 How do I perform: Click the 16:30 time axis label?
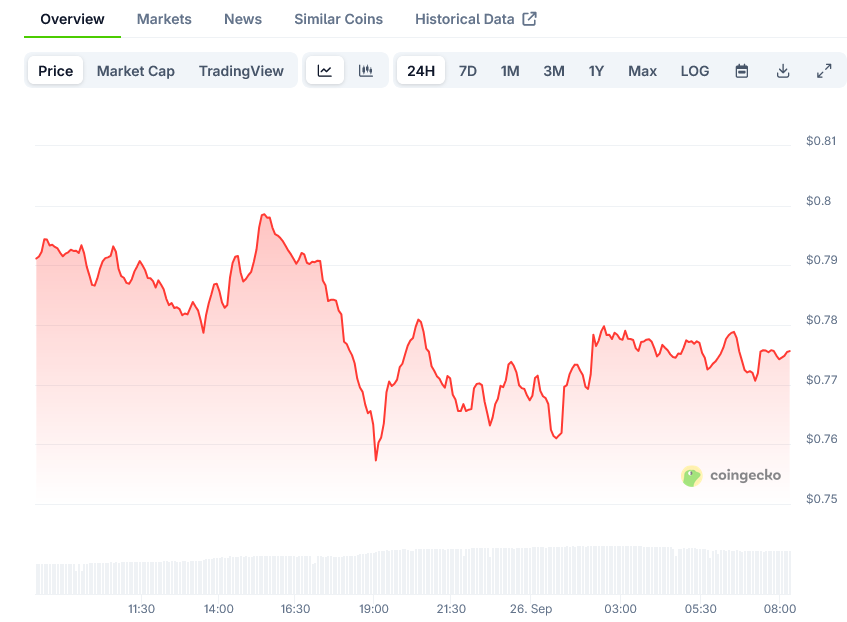tap(295, 609)
